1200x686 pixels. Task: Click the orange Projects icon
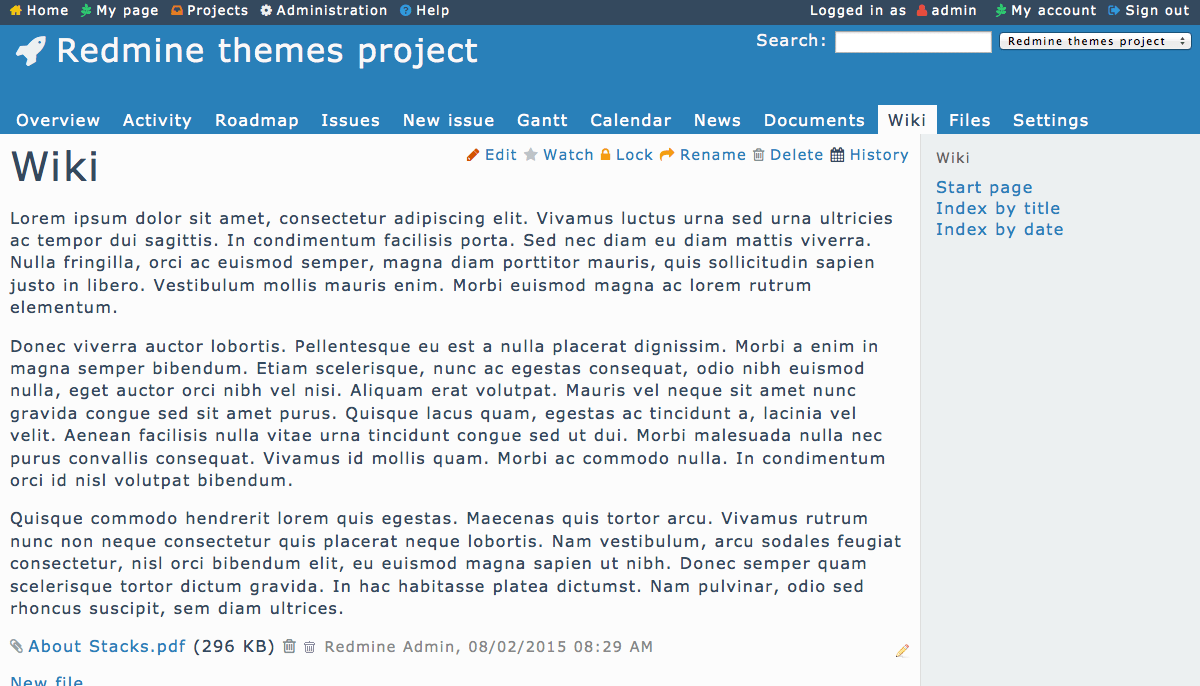[177, 11]
